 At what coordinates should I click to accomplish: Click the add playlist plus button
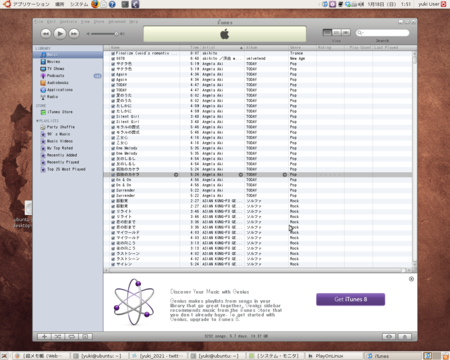pyautogui.click(x=44, y=337)
